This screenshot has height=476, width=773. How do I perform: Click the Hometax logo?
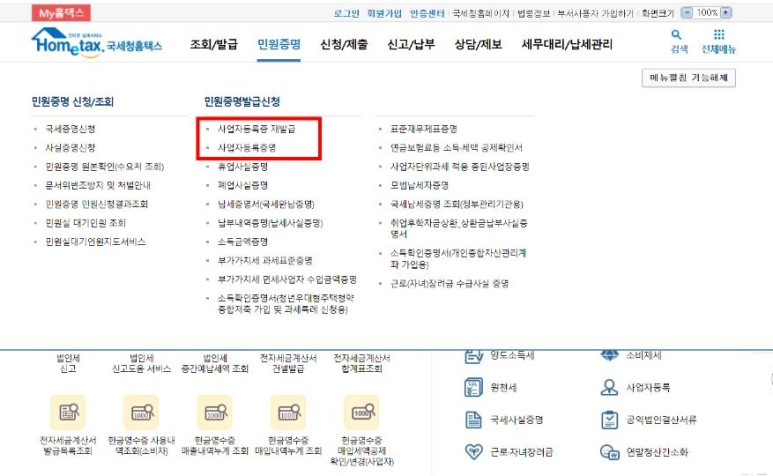97,42
